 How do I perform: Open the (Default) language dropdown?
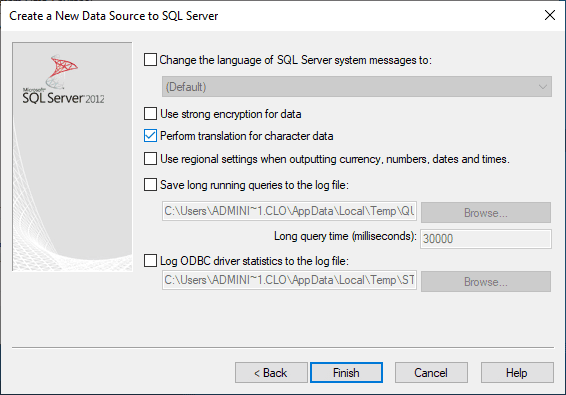tap(357, 87)
